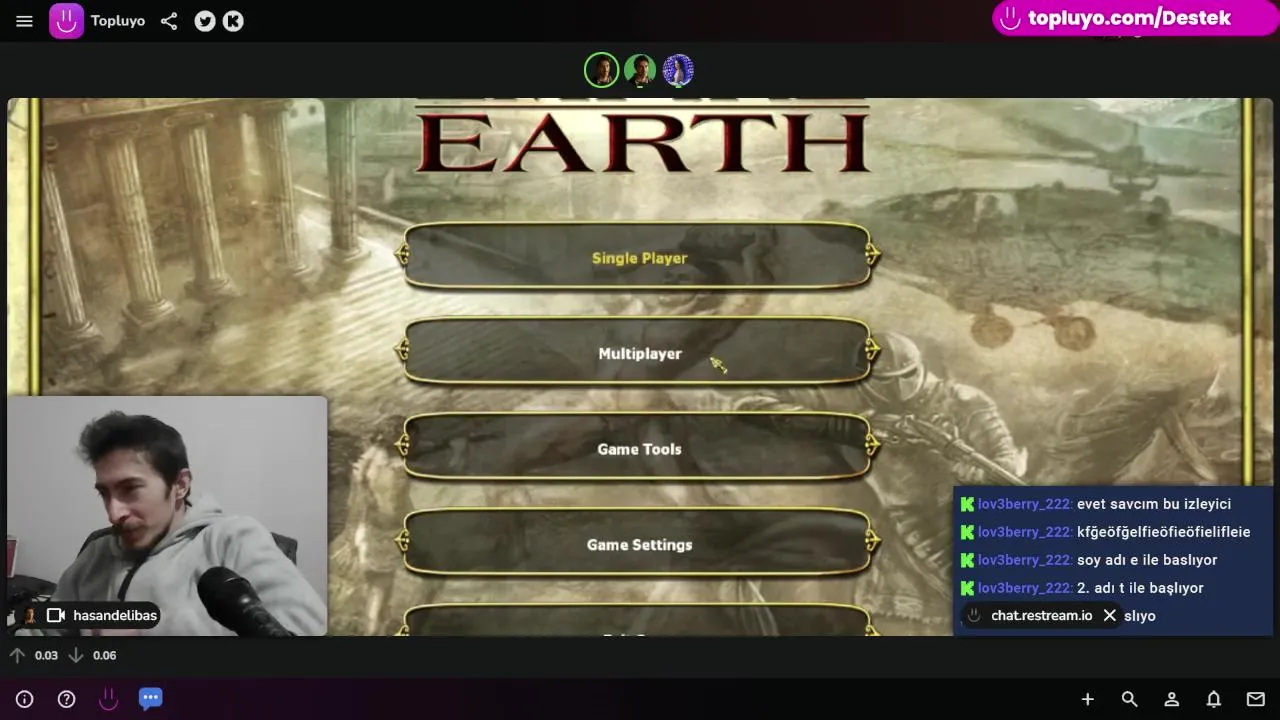Click hasandelibas username label
The width and height of the screenshot is (1280, 720).
coord(115,615)
